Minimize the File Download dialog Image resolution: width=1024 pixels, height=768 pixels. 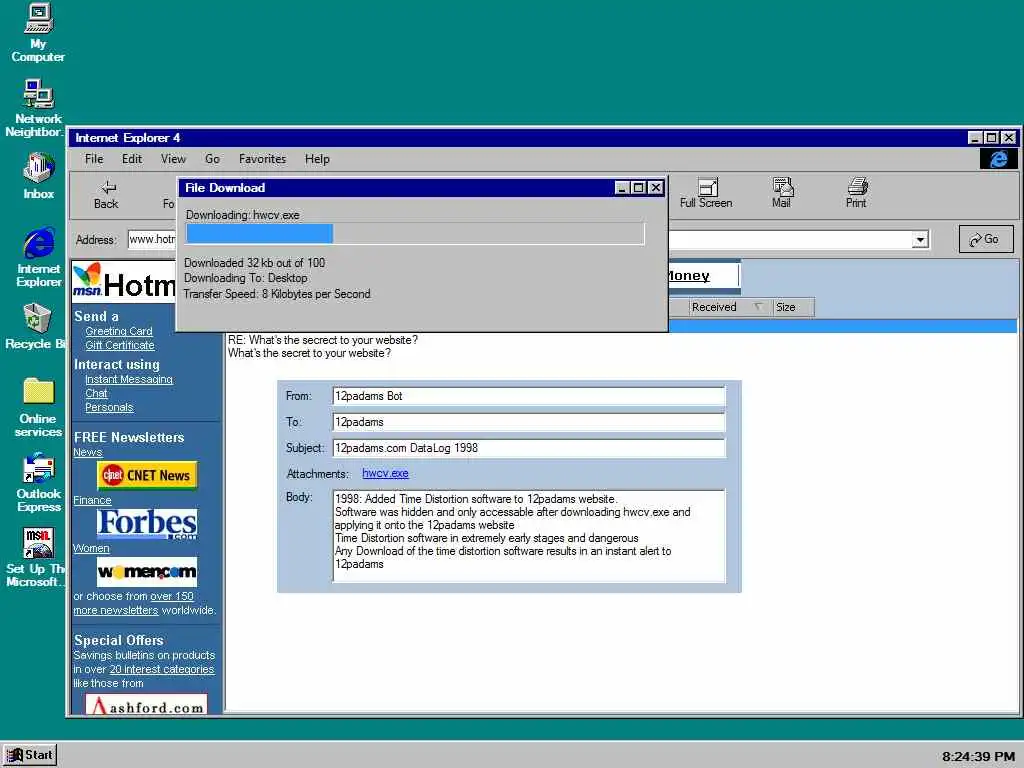tap(622, 188)
